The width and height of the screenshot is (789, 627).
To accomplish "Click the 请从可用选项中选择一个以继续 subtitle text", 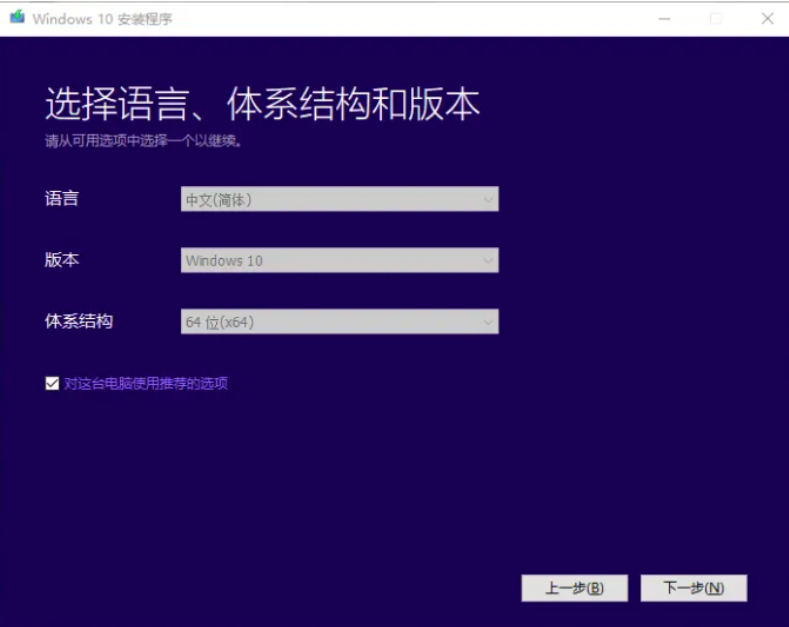I will coord(144,141).
